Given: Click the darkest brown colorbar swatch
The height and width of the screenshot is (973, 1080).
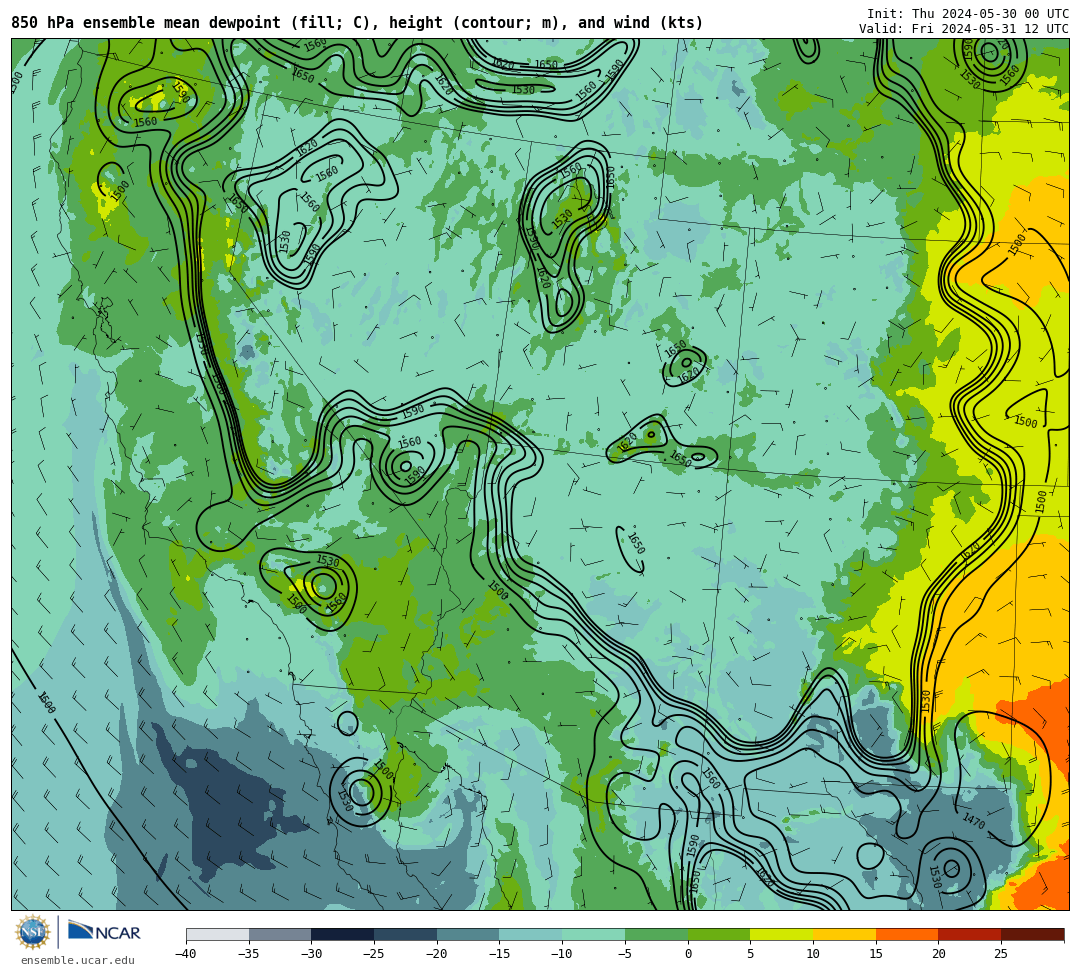Looking at the screenshot, I should pos(1032,934).
